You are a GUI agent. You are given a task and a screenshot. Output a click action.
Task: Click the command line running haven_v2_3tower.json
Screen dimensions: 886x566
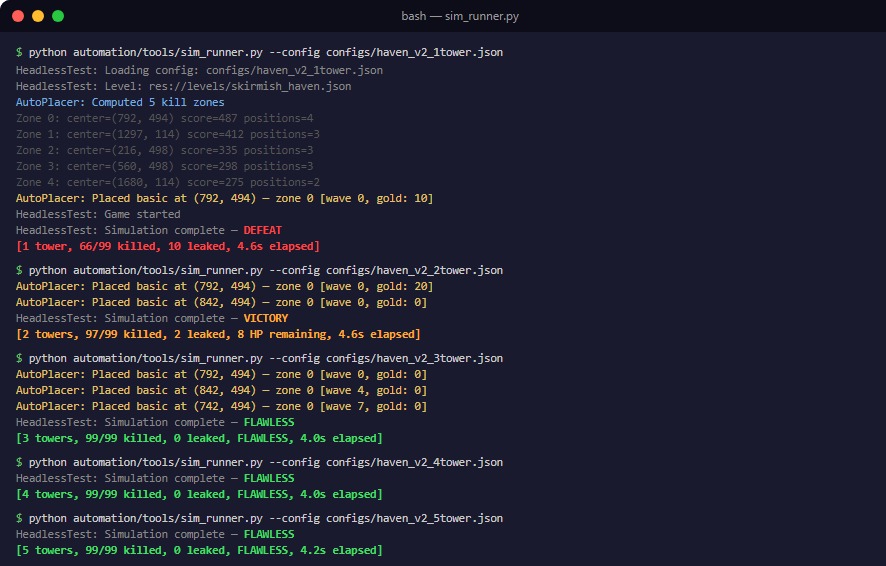259,359
